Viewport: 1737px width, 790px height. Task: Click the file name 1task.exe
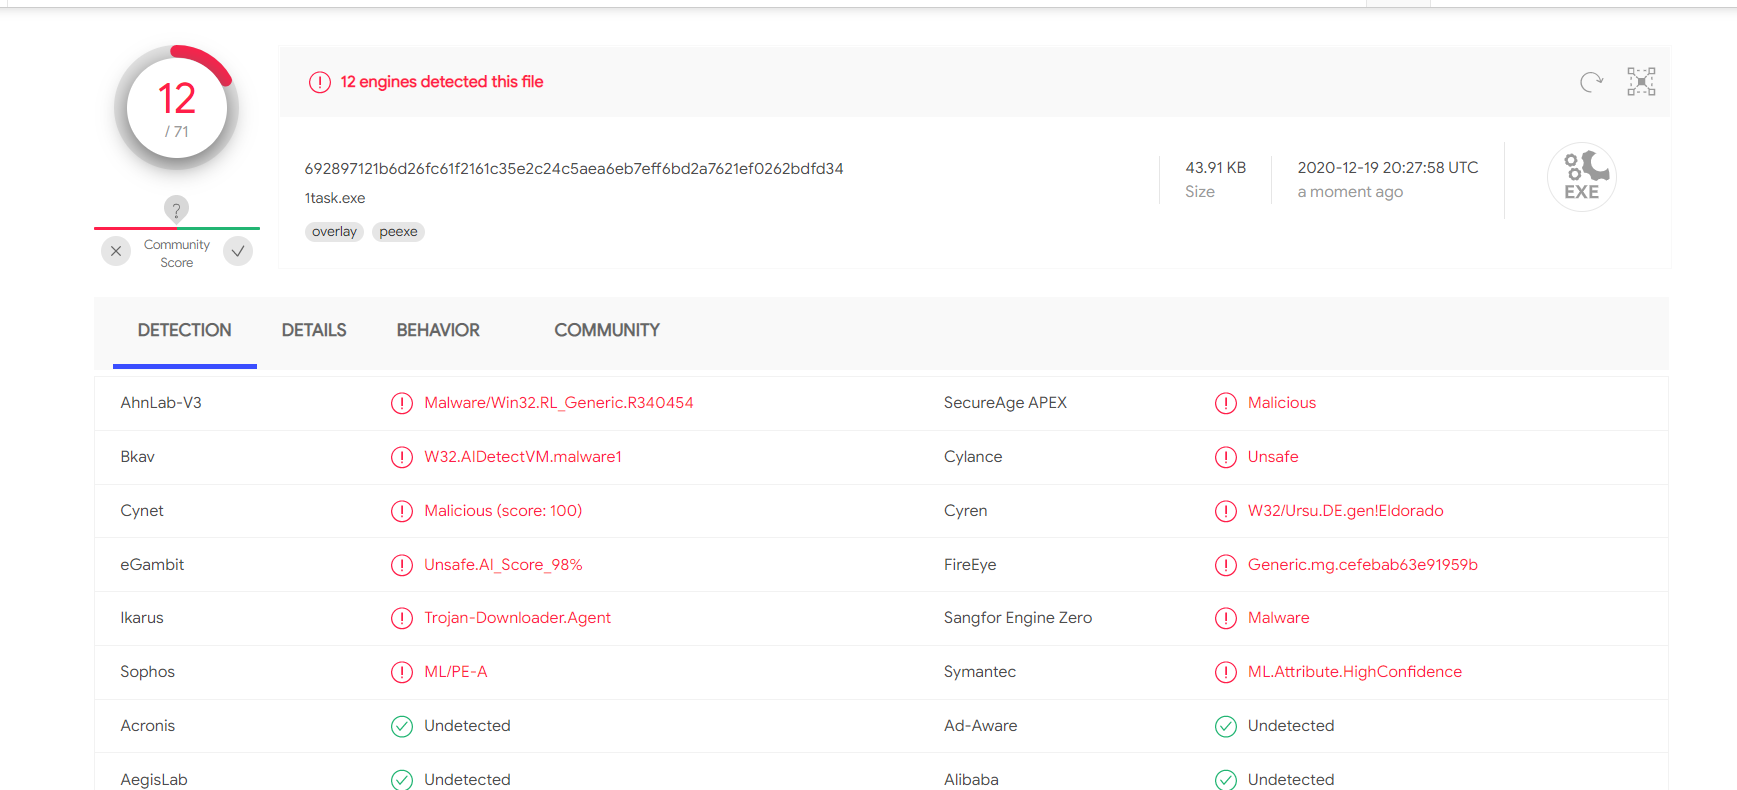(x=335, y=198)
